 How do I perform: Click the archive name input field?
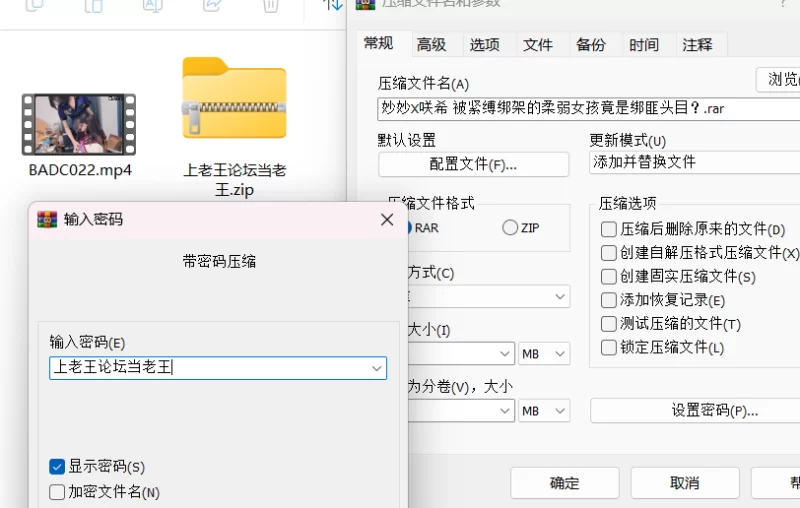(589, 109)
